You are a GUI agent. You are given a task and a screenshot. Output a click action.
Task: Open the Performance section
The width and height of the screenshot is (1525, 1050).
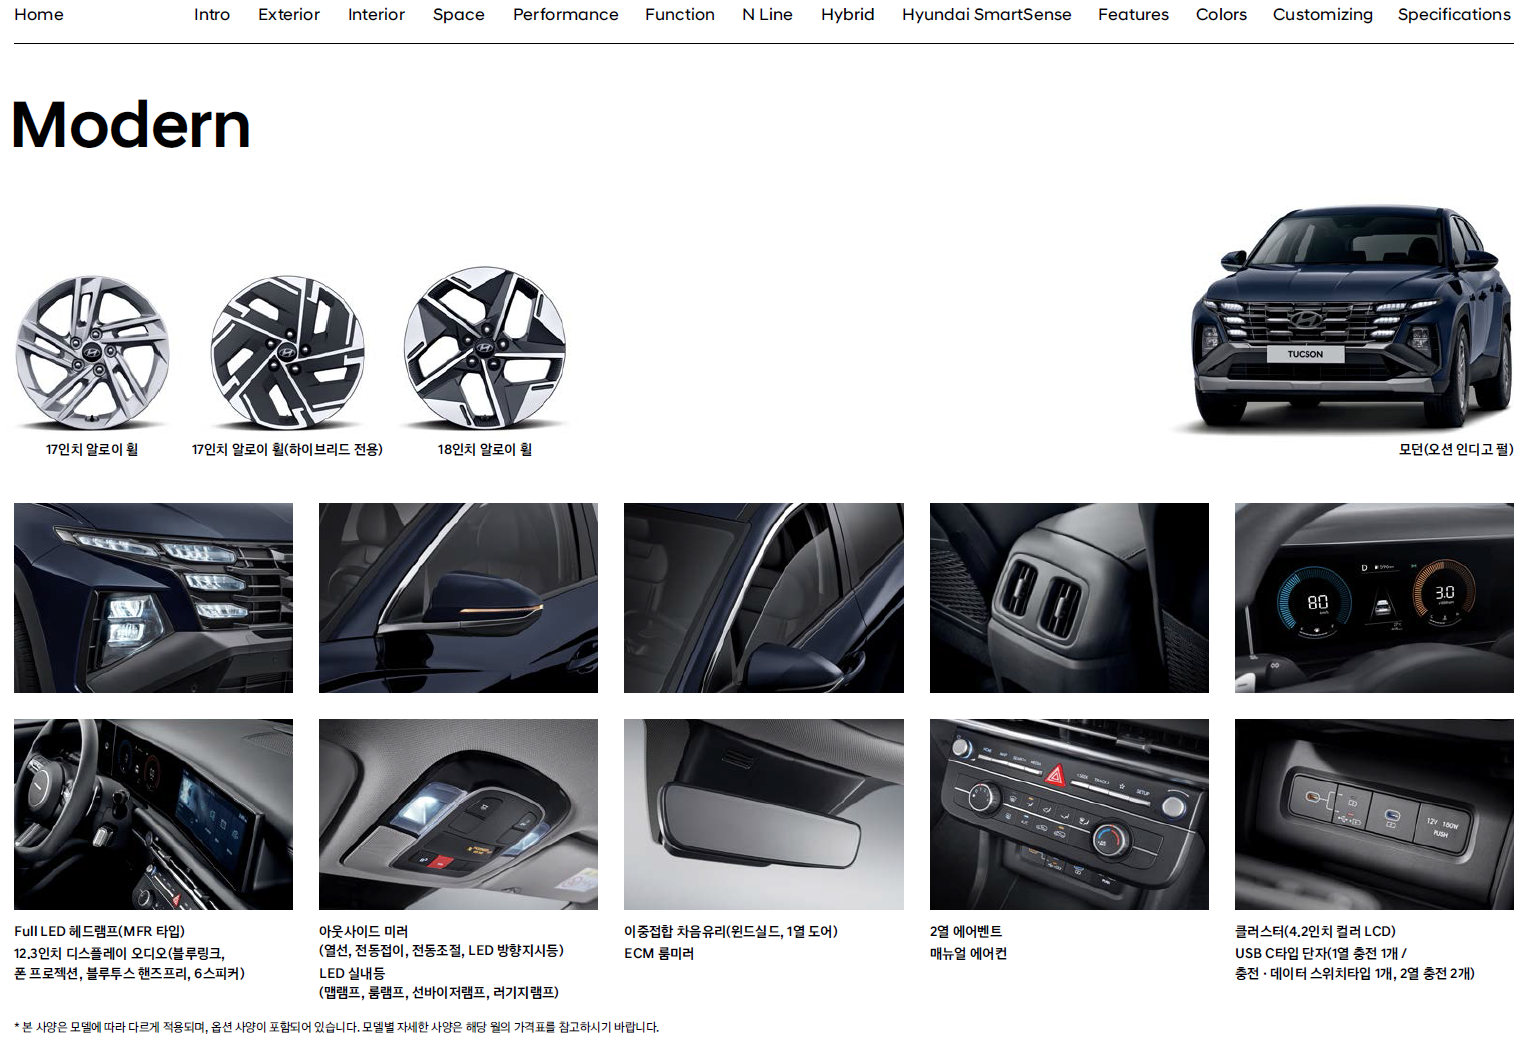(x=566, y=15)
